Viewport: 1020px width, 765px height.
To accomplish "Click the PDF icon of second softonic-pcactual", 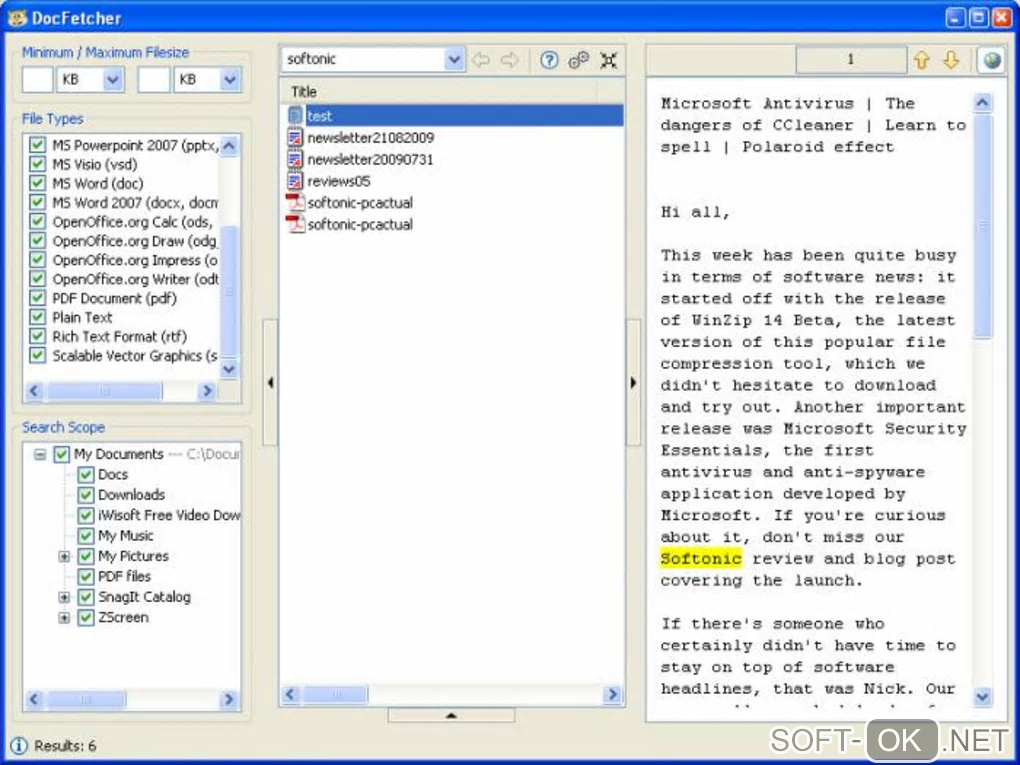I will [x=295, y=224].
